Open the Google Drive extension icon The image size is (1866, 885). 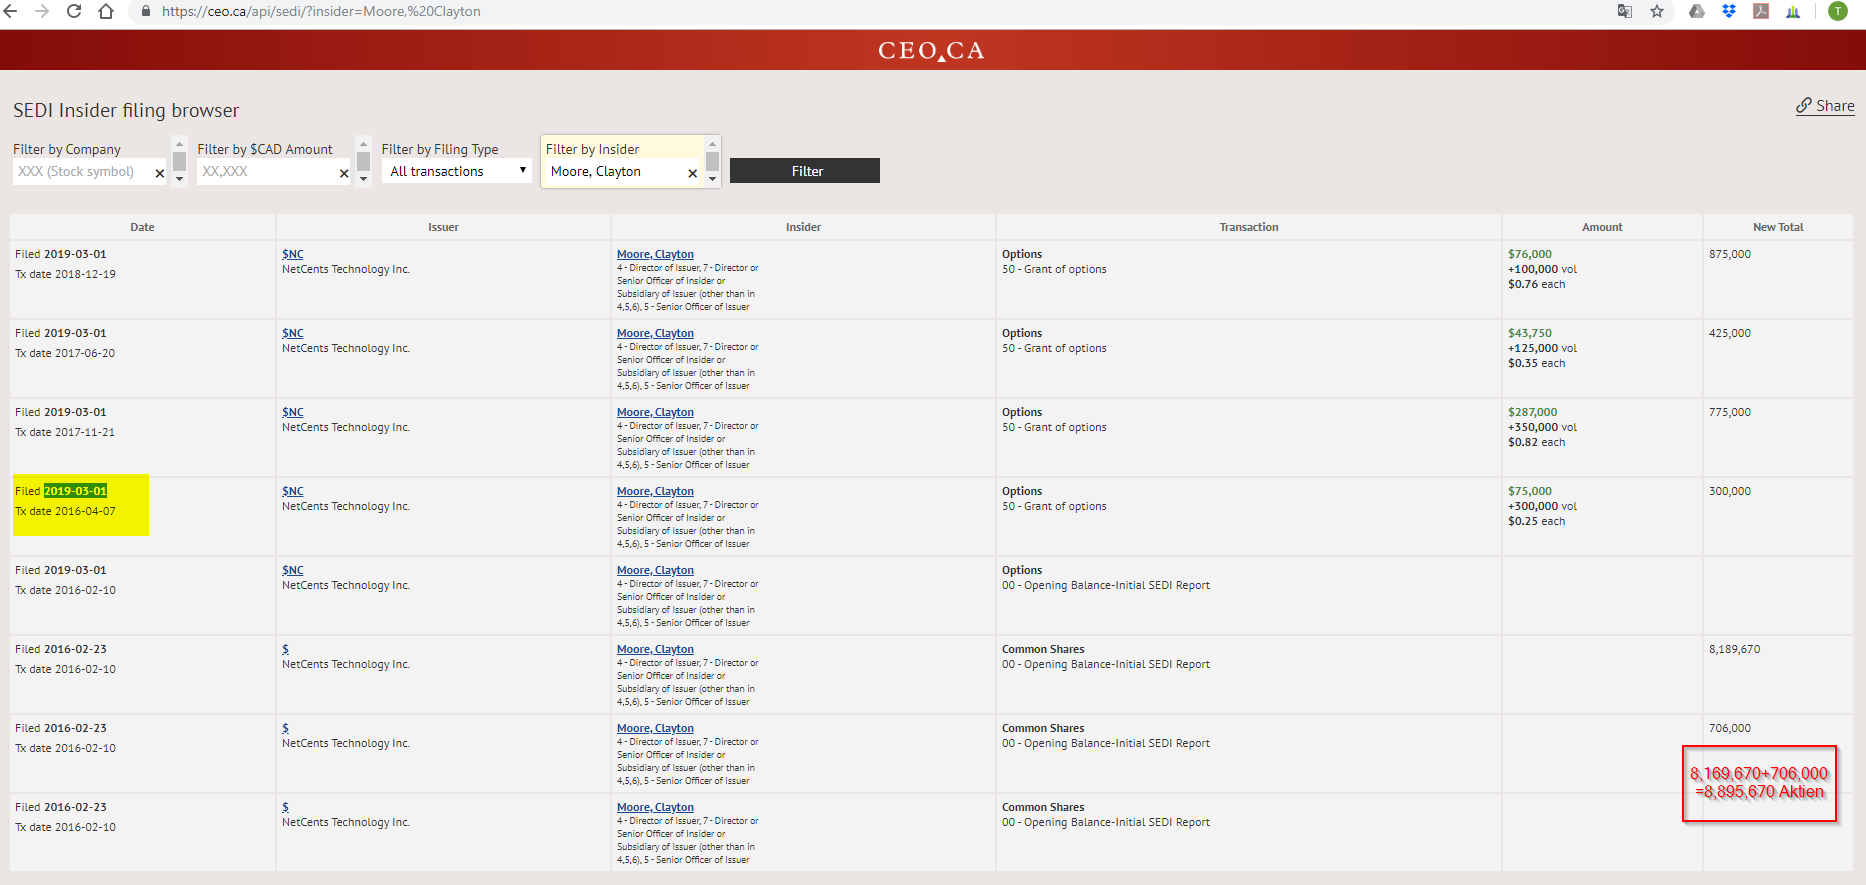tap(1697, 11)
